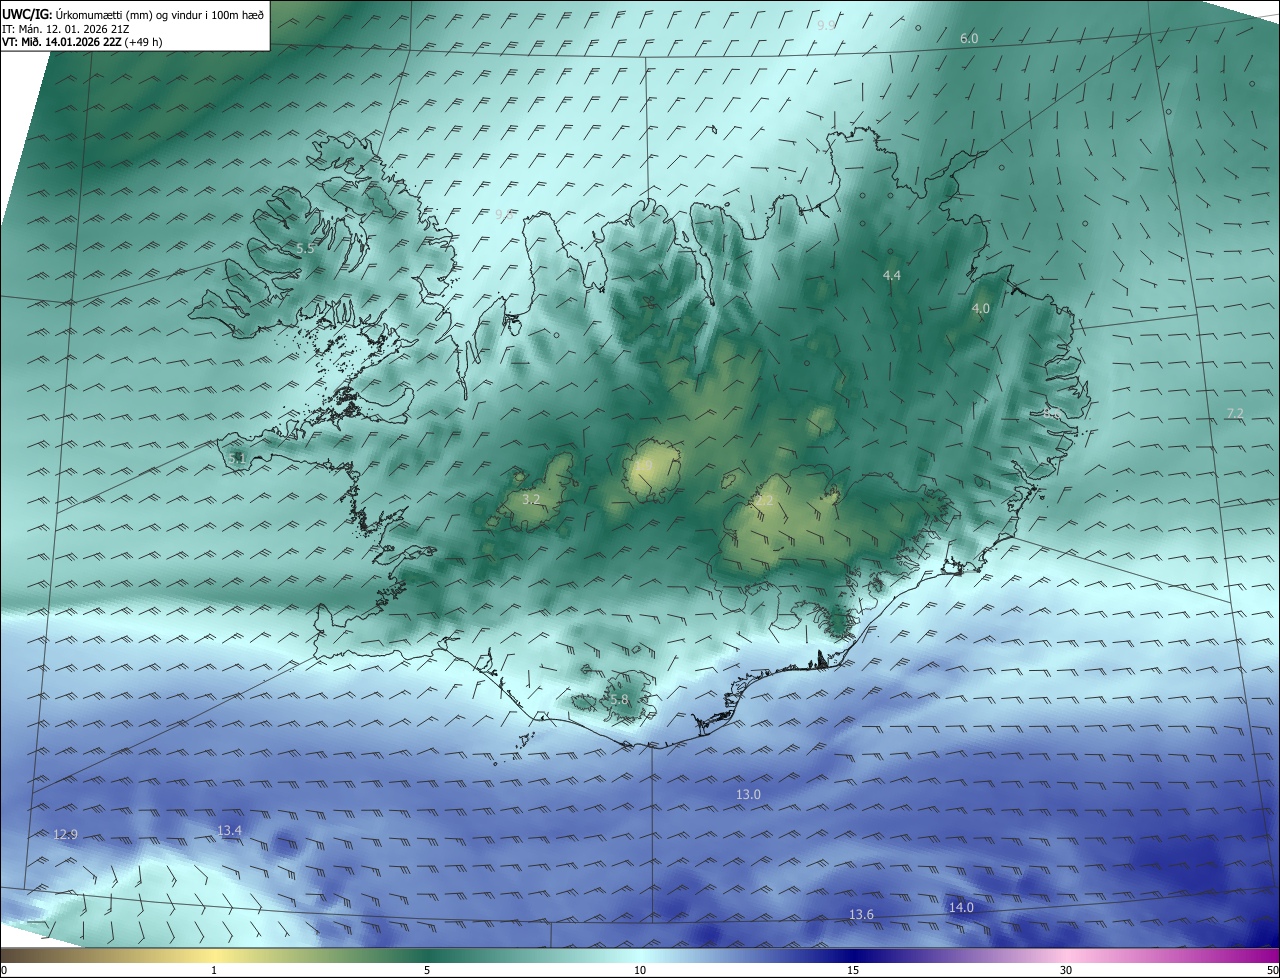The width and height of the screenshot is (1280, 978).
Task: Click the '7.2' value on the map
Action: pyautogui.click(x=1235, y=414)
